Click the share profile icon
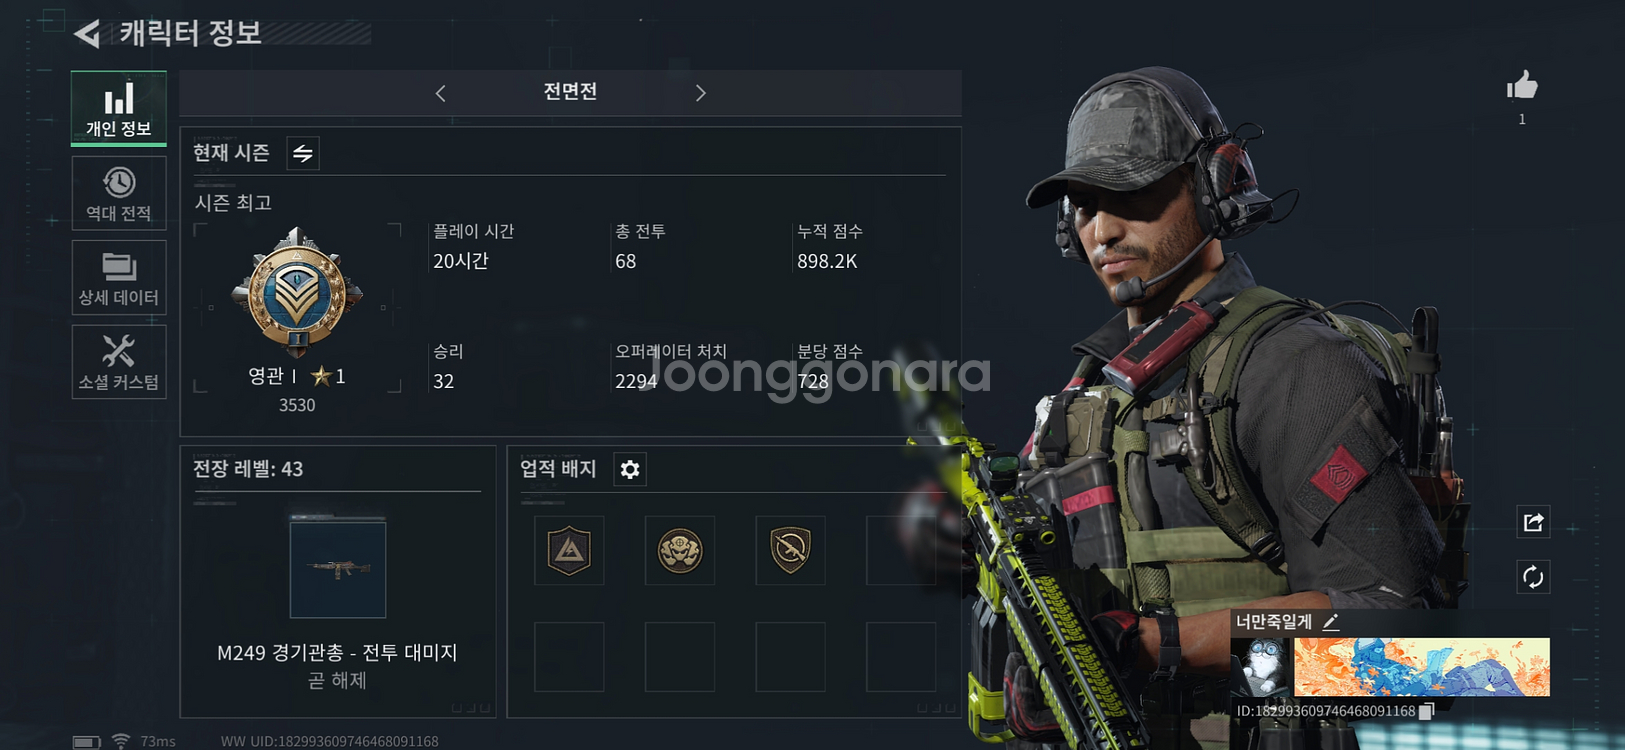Viewport: 1625px width, 750px height. [x=1533, y=522]
